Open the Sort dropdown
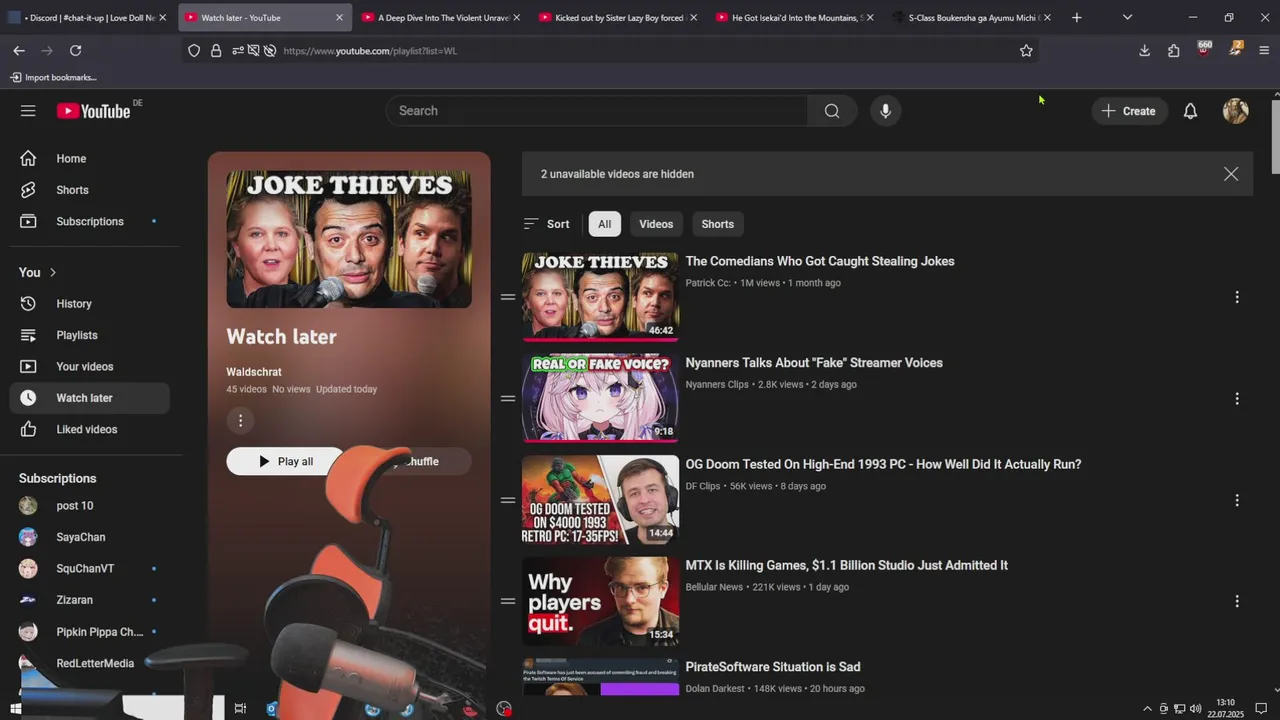The image size is (1280, 720). (x=546, y=224)
